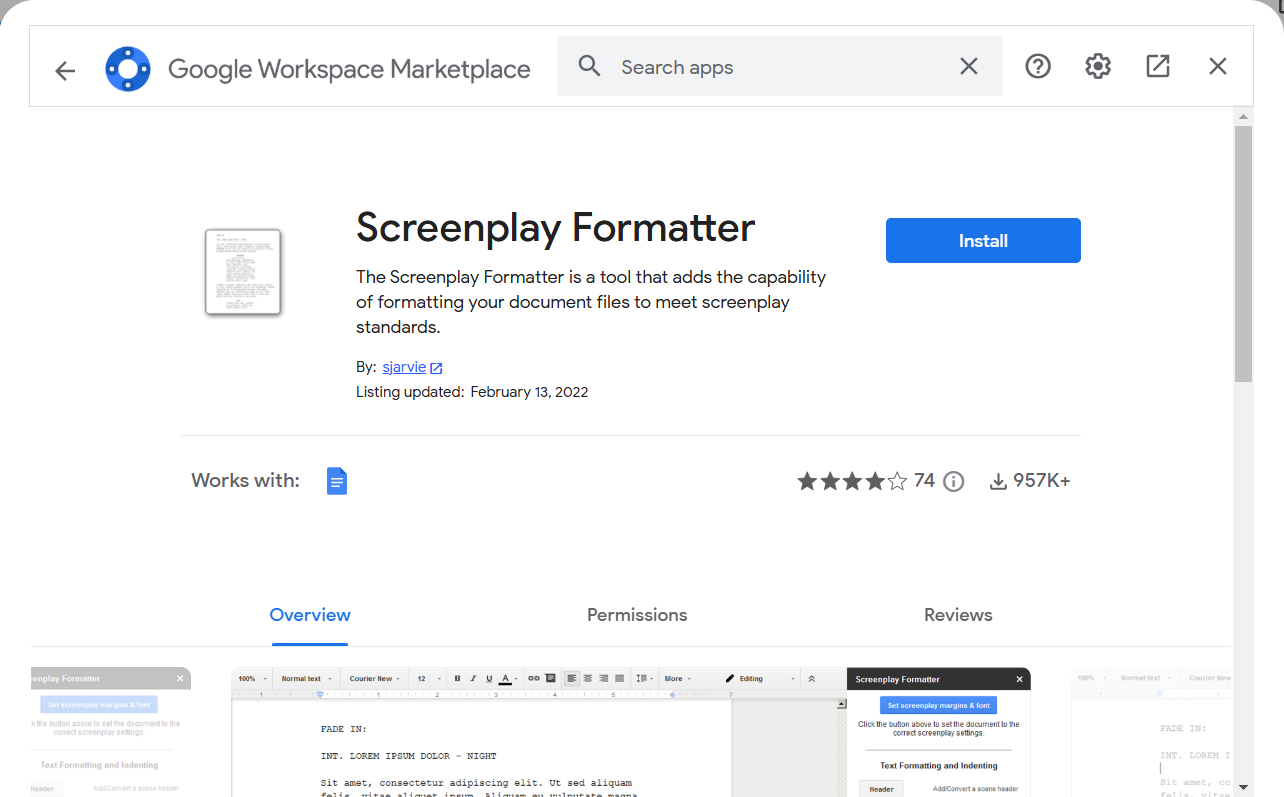
Task: Switch to the Reviews tab
Action: 958,615
